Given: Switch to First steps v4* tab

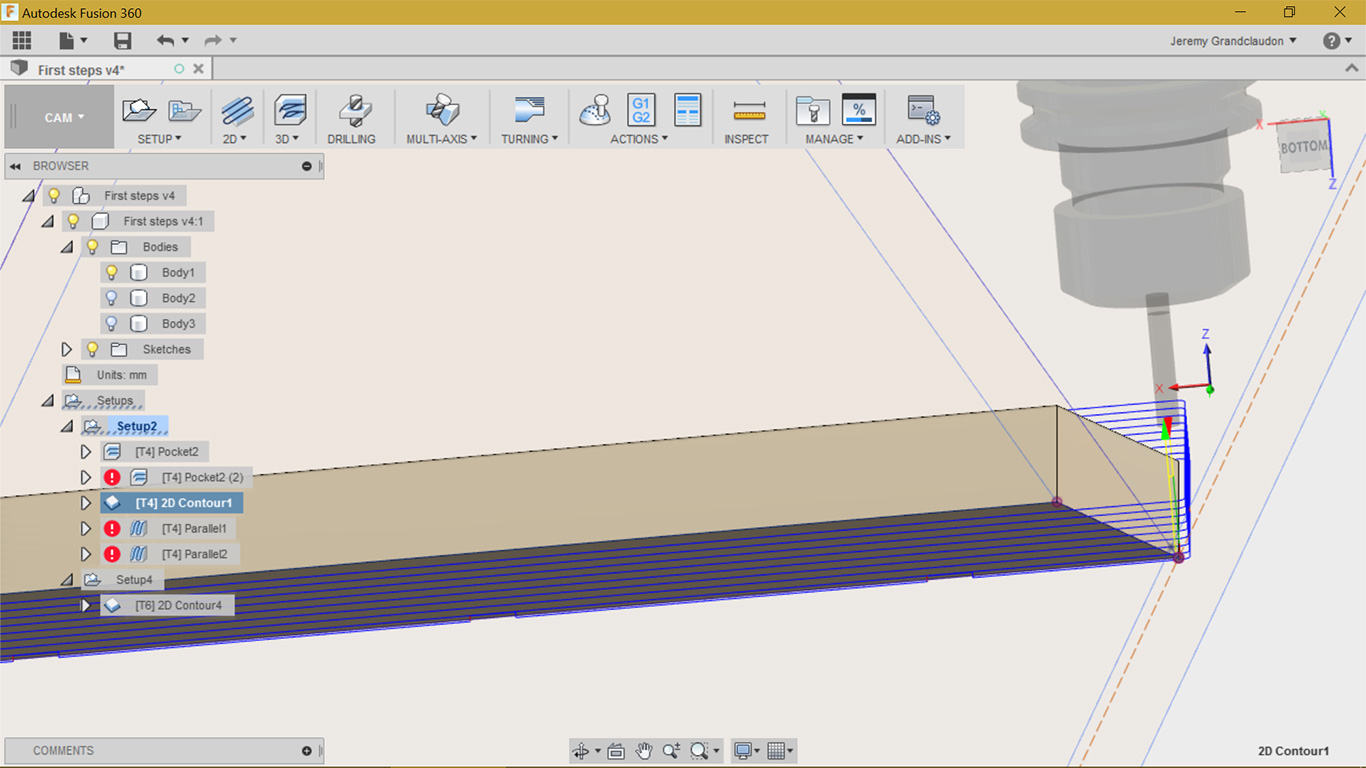Looking at the screenshot, I should 81,70.
